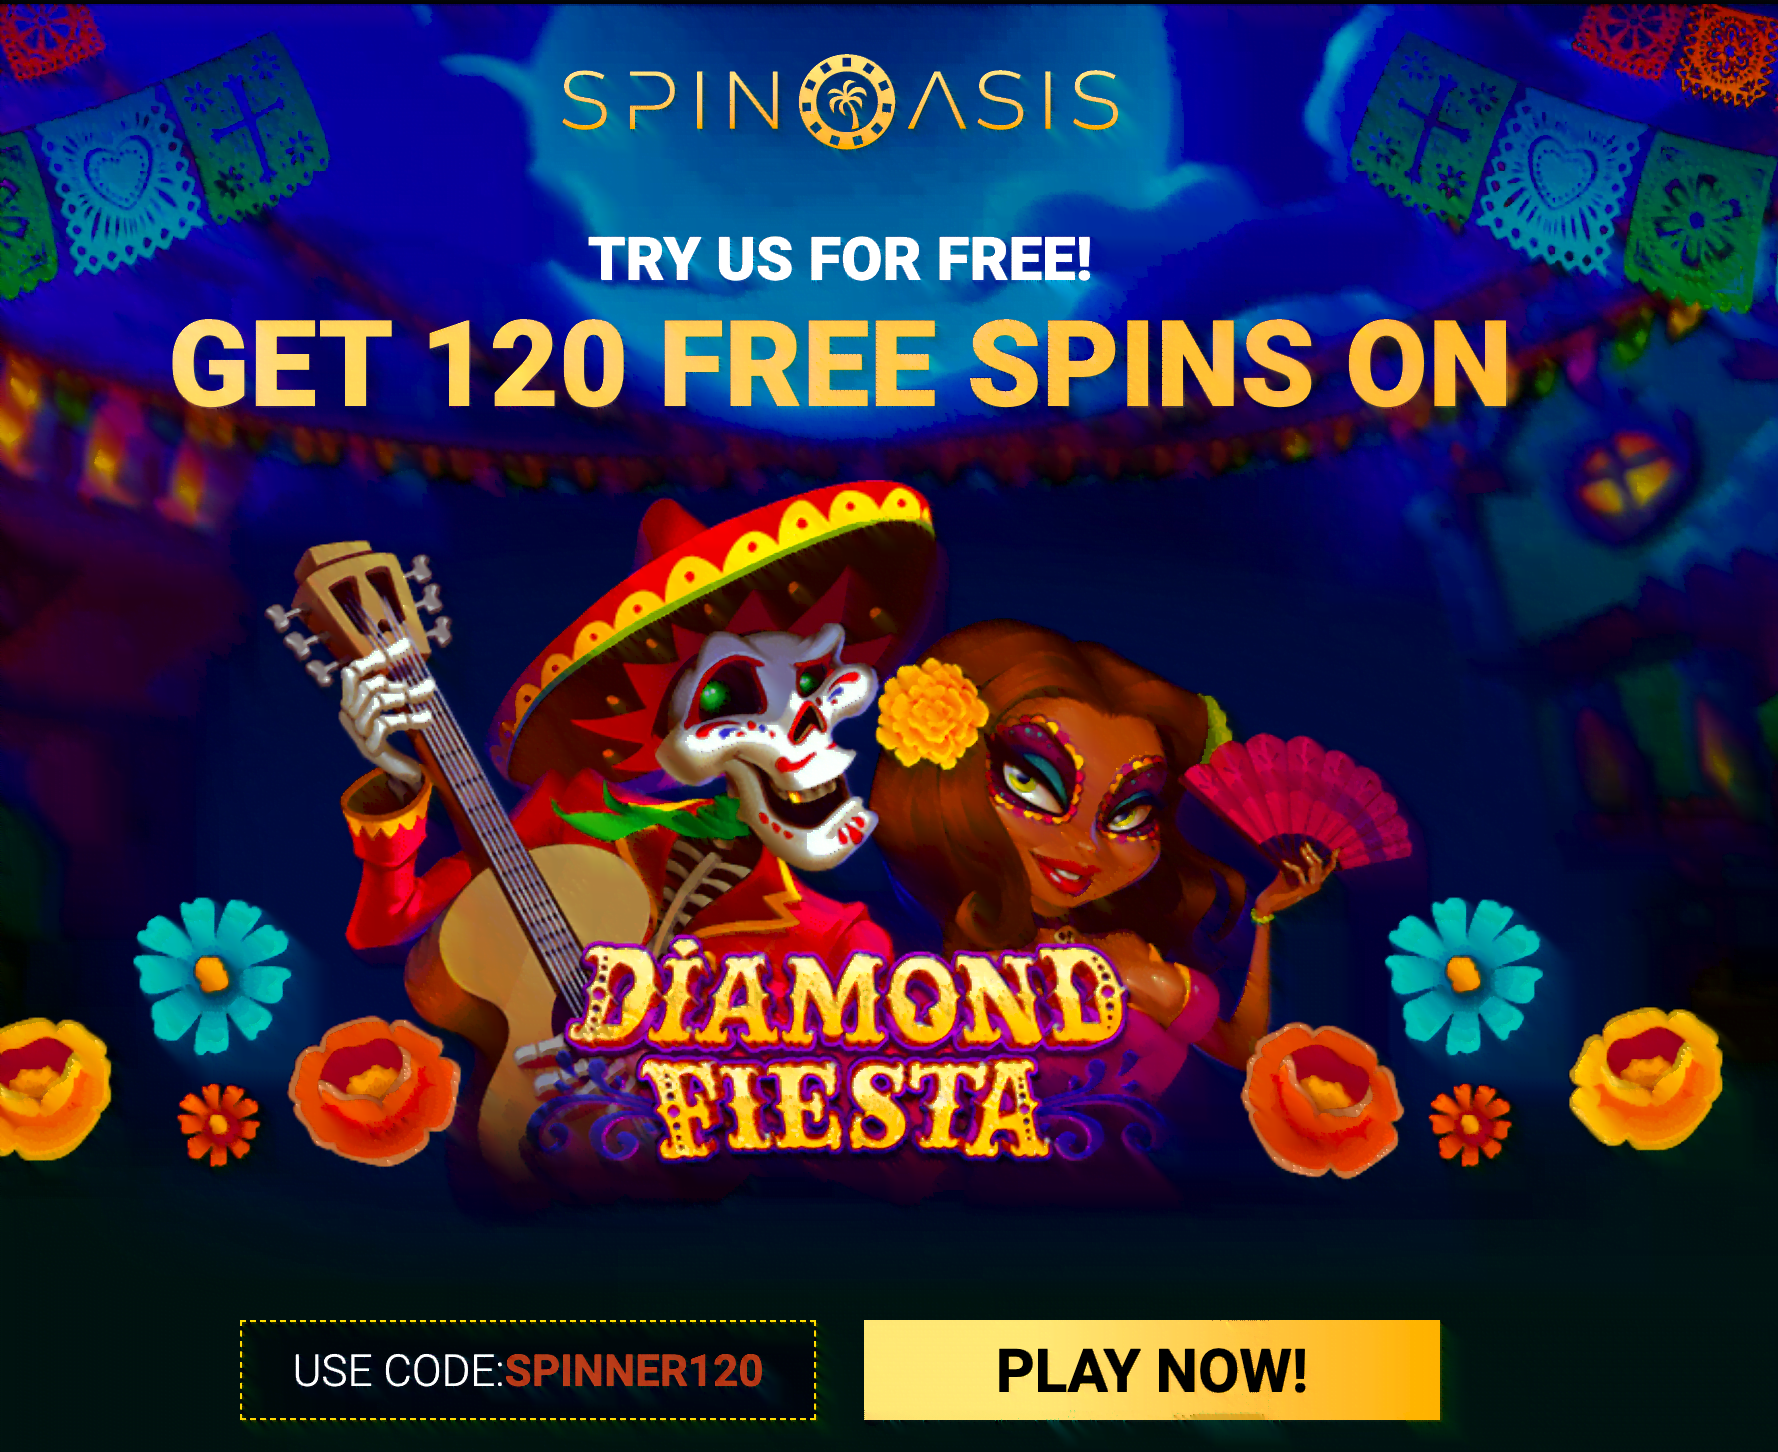Click the SPINNER120 promo code box
The height and width of the screenshot is (1452, 1778).
pyautogui.click(x=528, y=1369)
